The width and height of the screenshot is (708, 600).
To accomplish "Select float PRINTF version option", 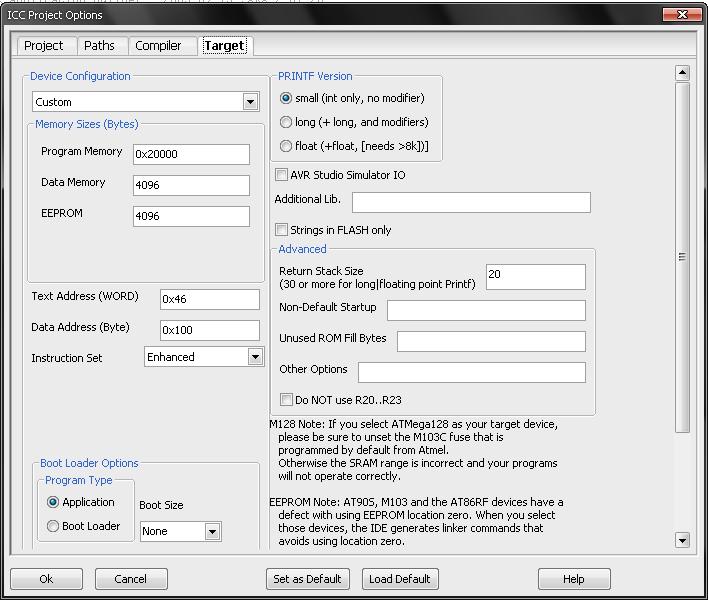I will 287,146.
